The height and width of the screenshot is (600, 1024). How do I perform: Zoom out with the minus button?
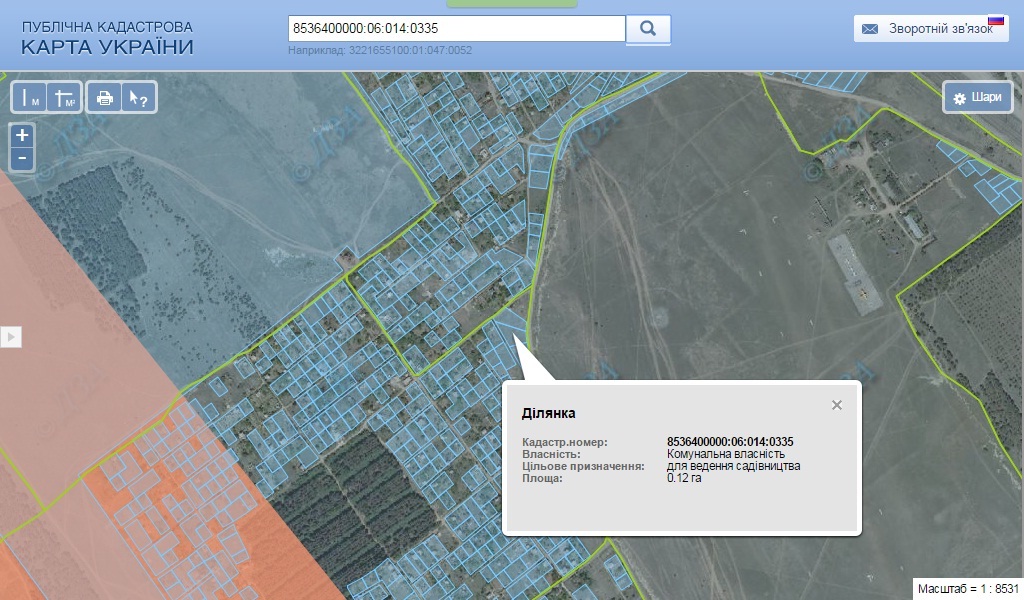(x=22, y=158)
